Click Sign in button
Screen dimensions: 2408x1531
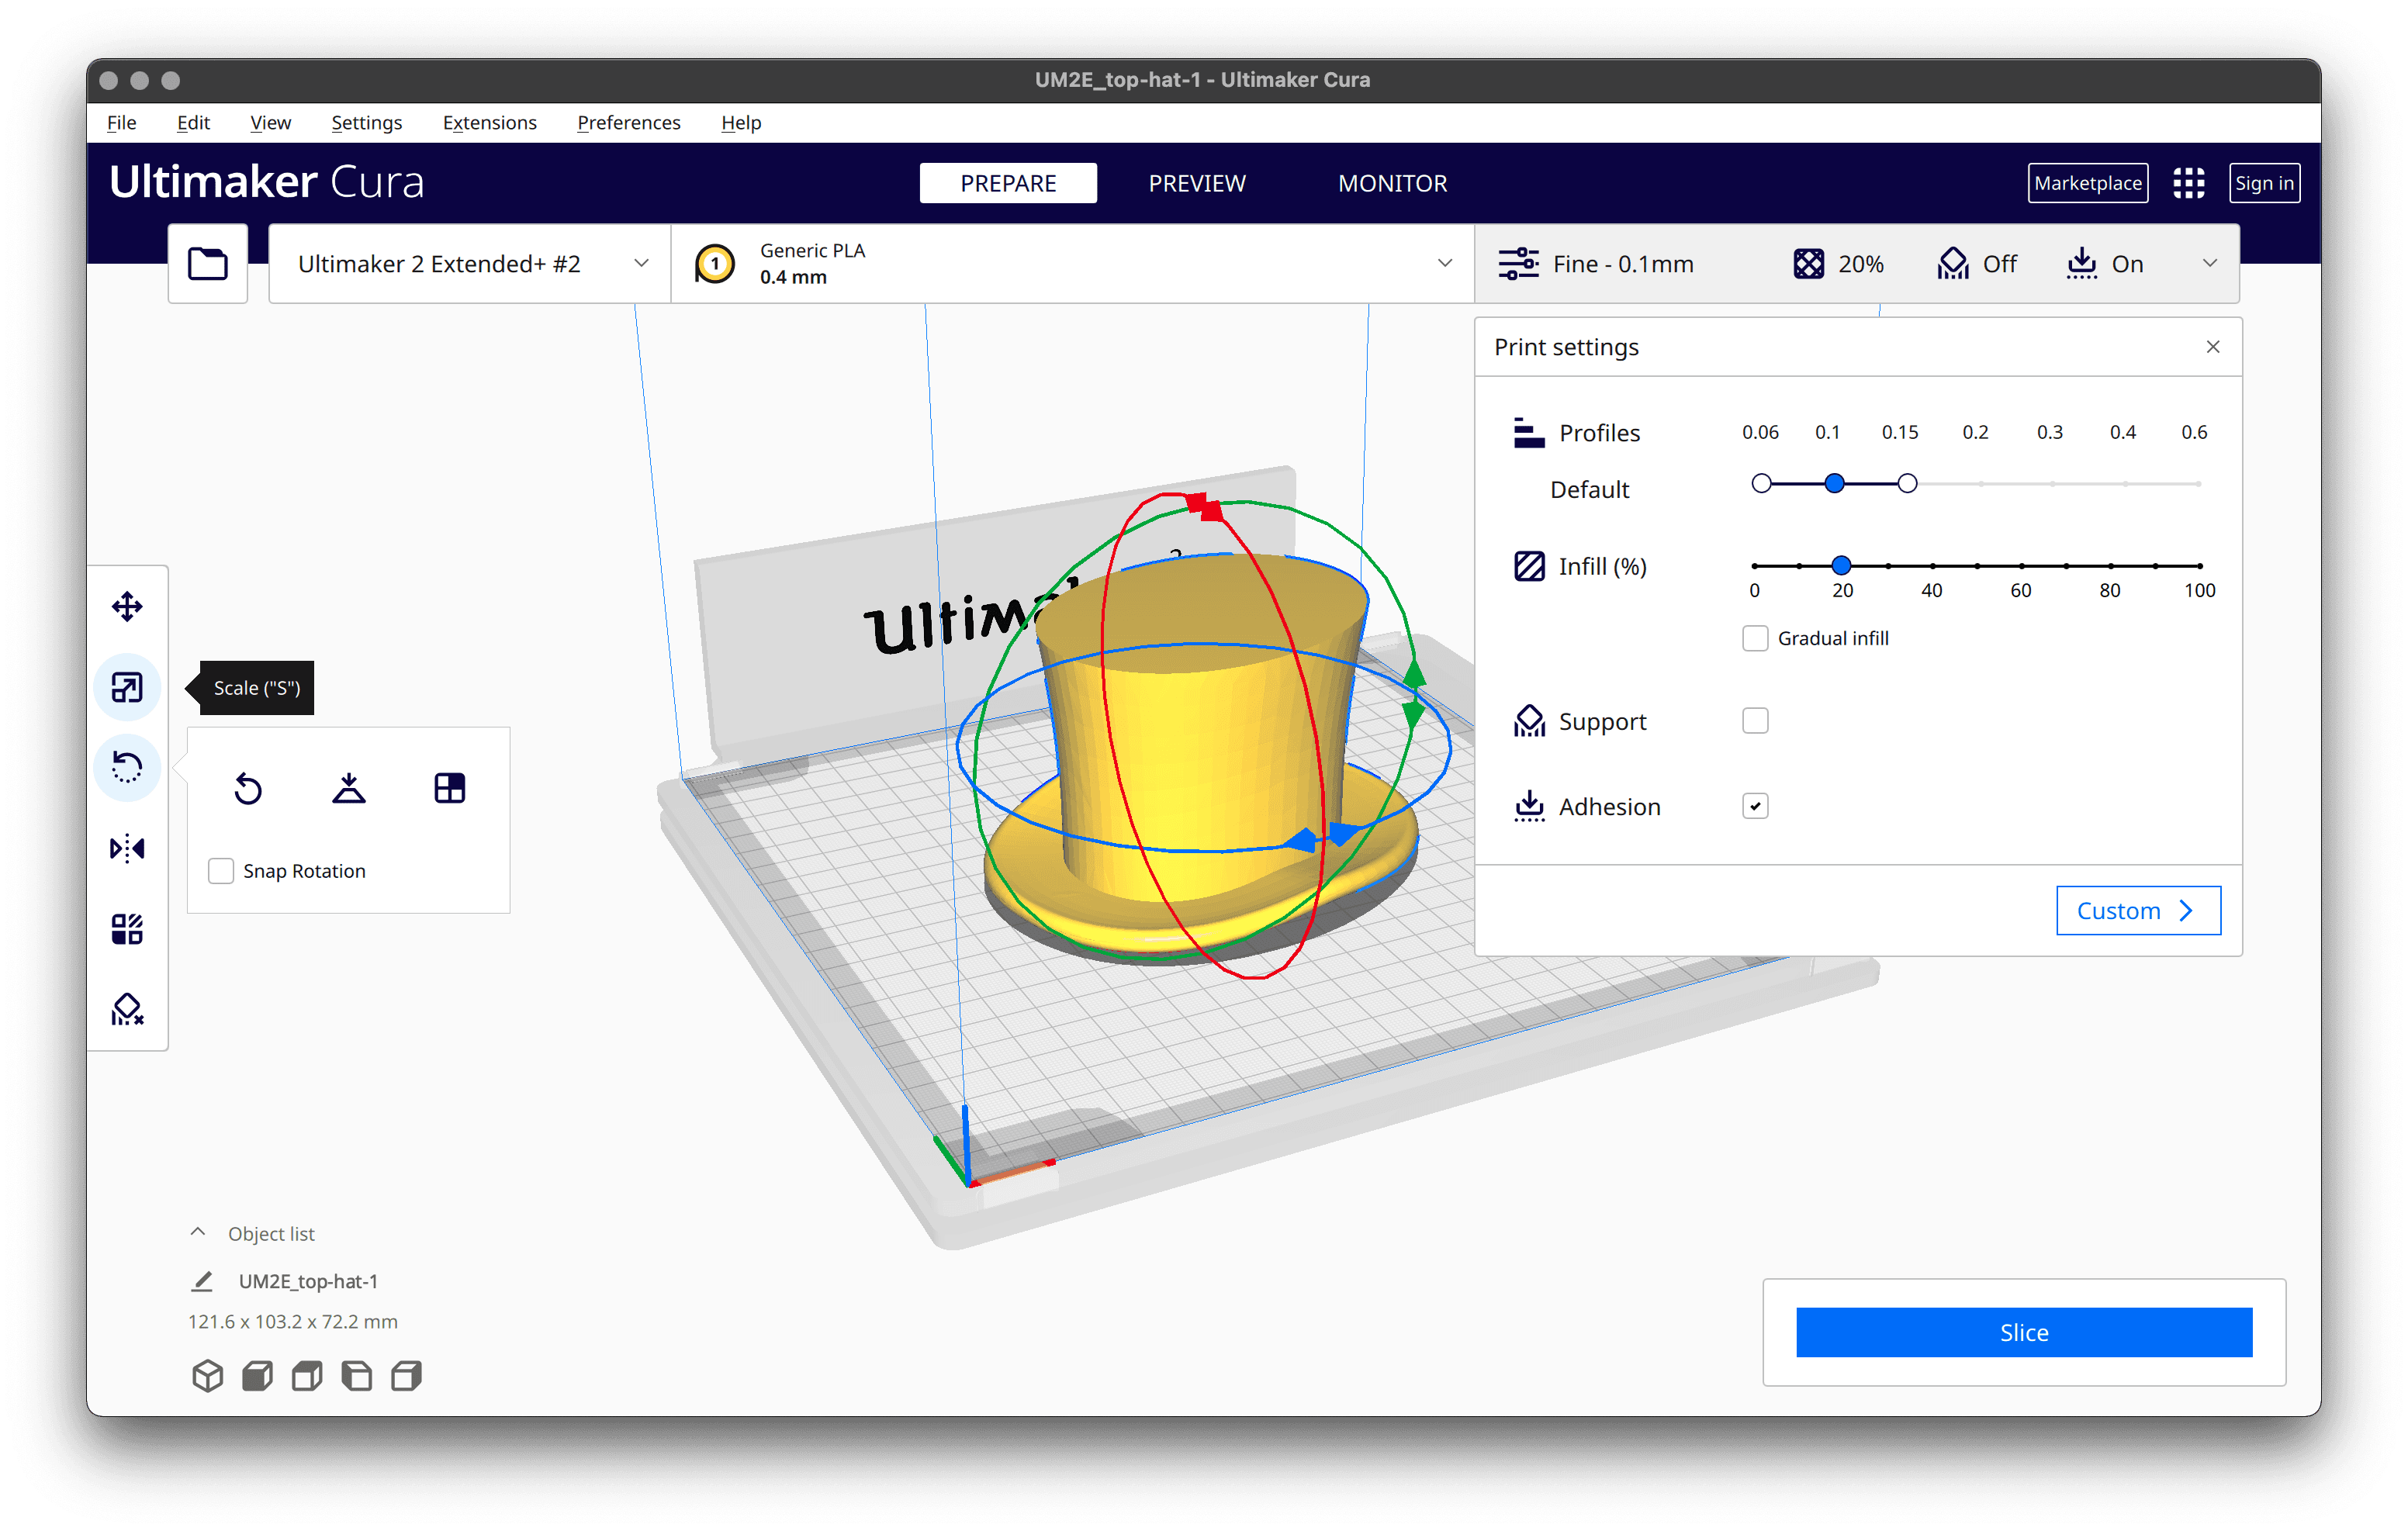click(x=2264, y=183)
